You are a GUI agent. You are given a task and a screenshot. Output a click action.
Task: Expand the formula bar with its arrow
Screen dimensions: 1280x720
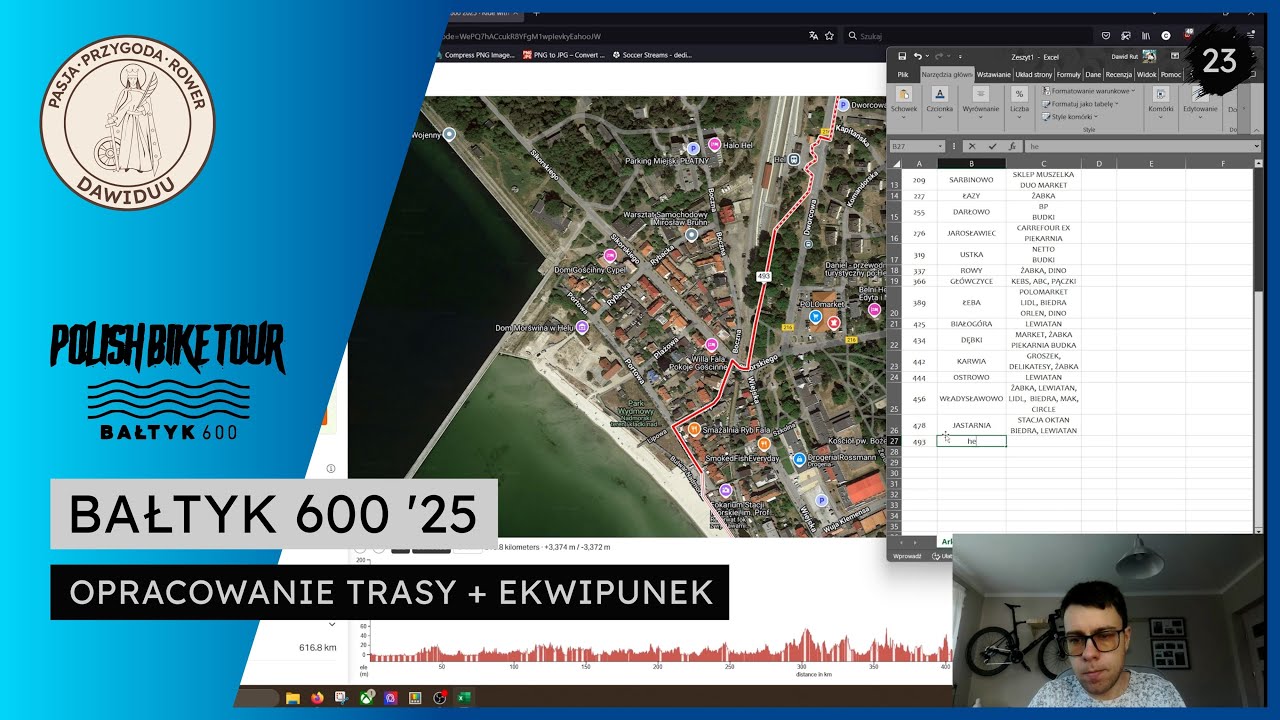(x=1256, y=146)
